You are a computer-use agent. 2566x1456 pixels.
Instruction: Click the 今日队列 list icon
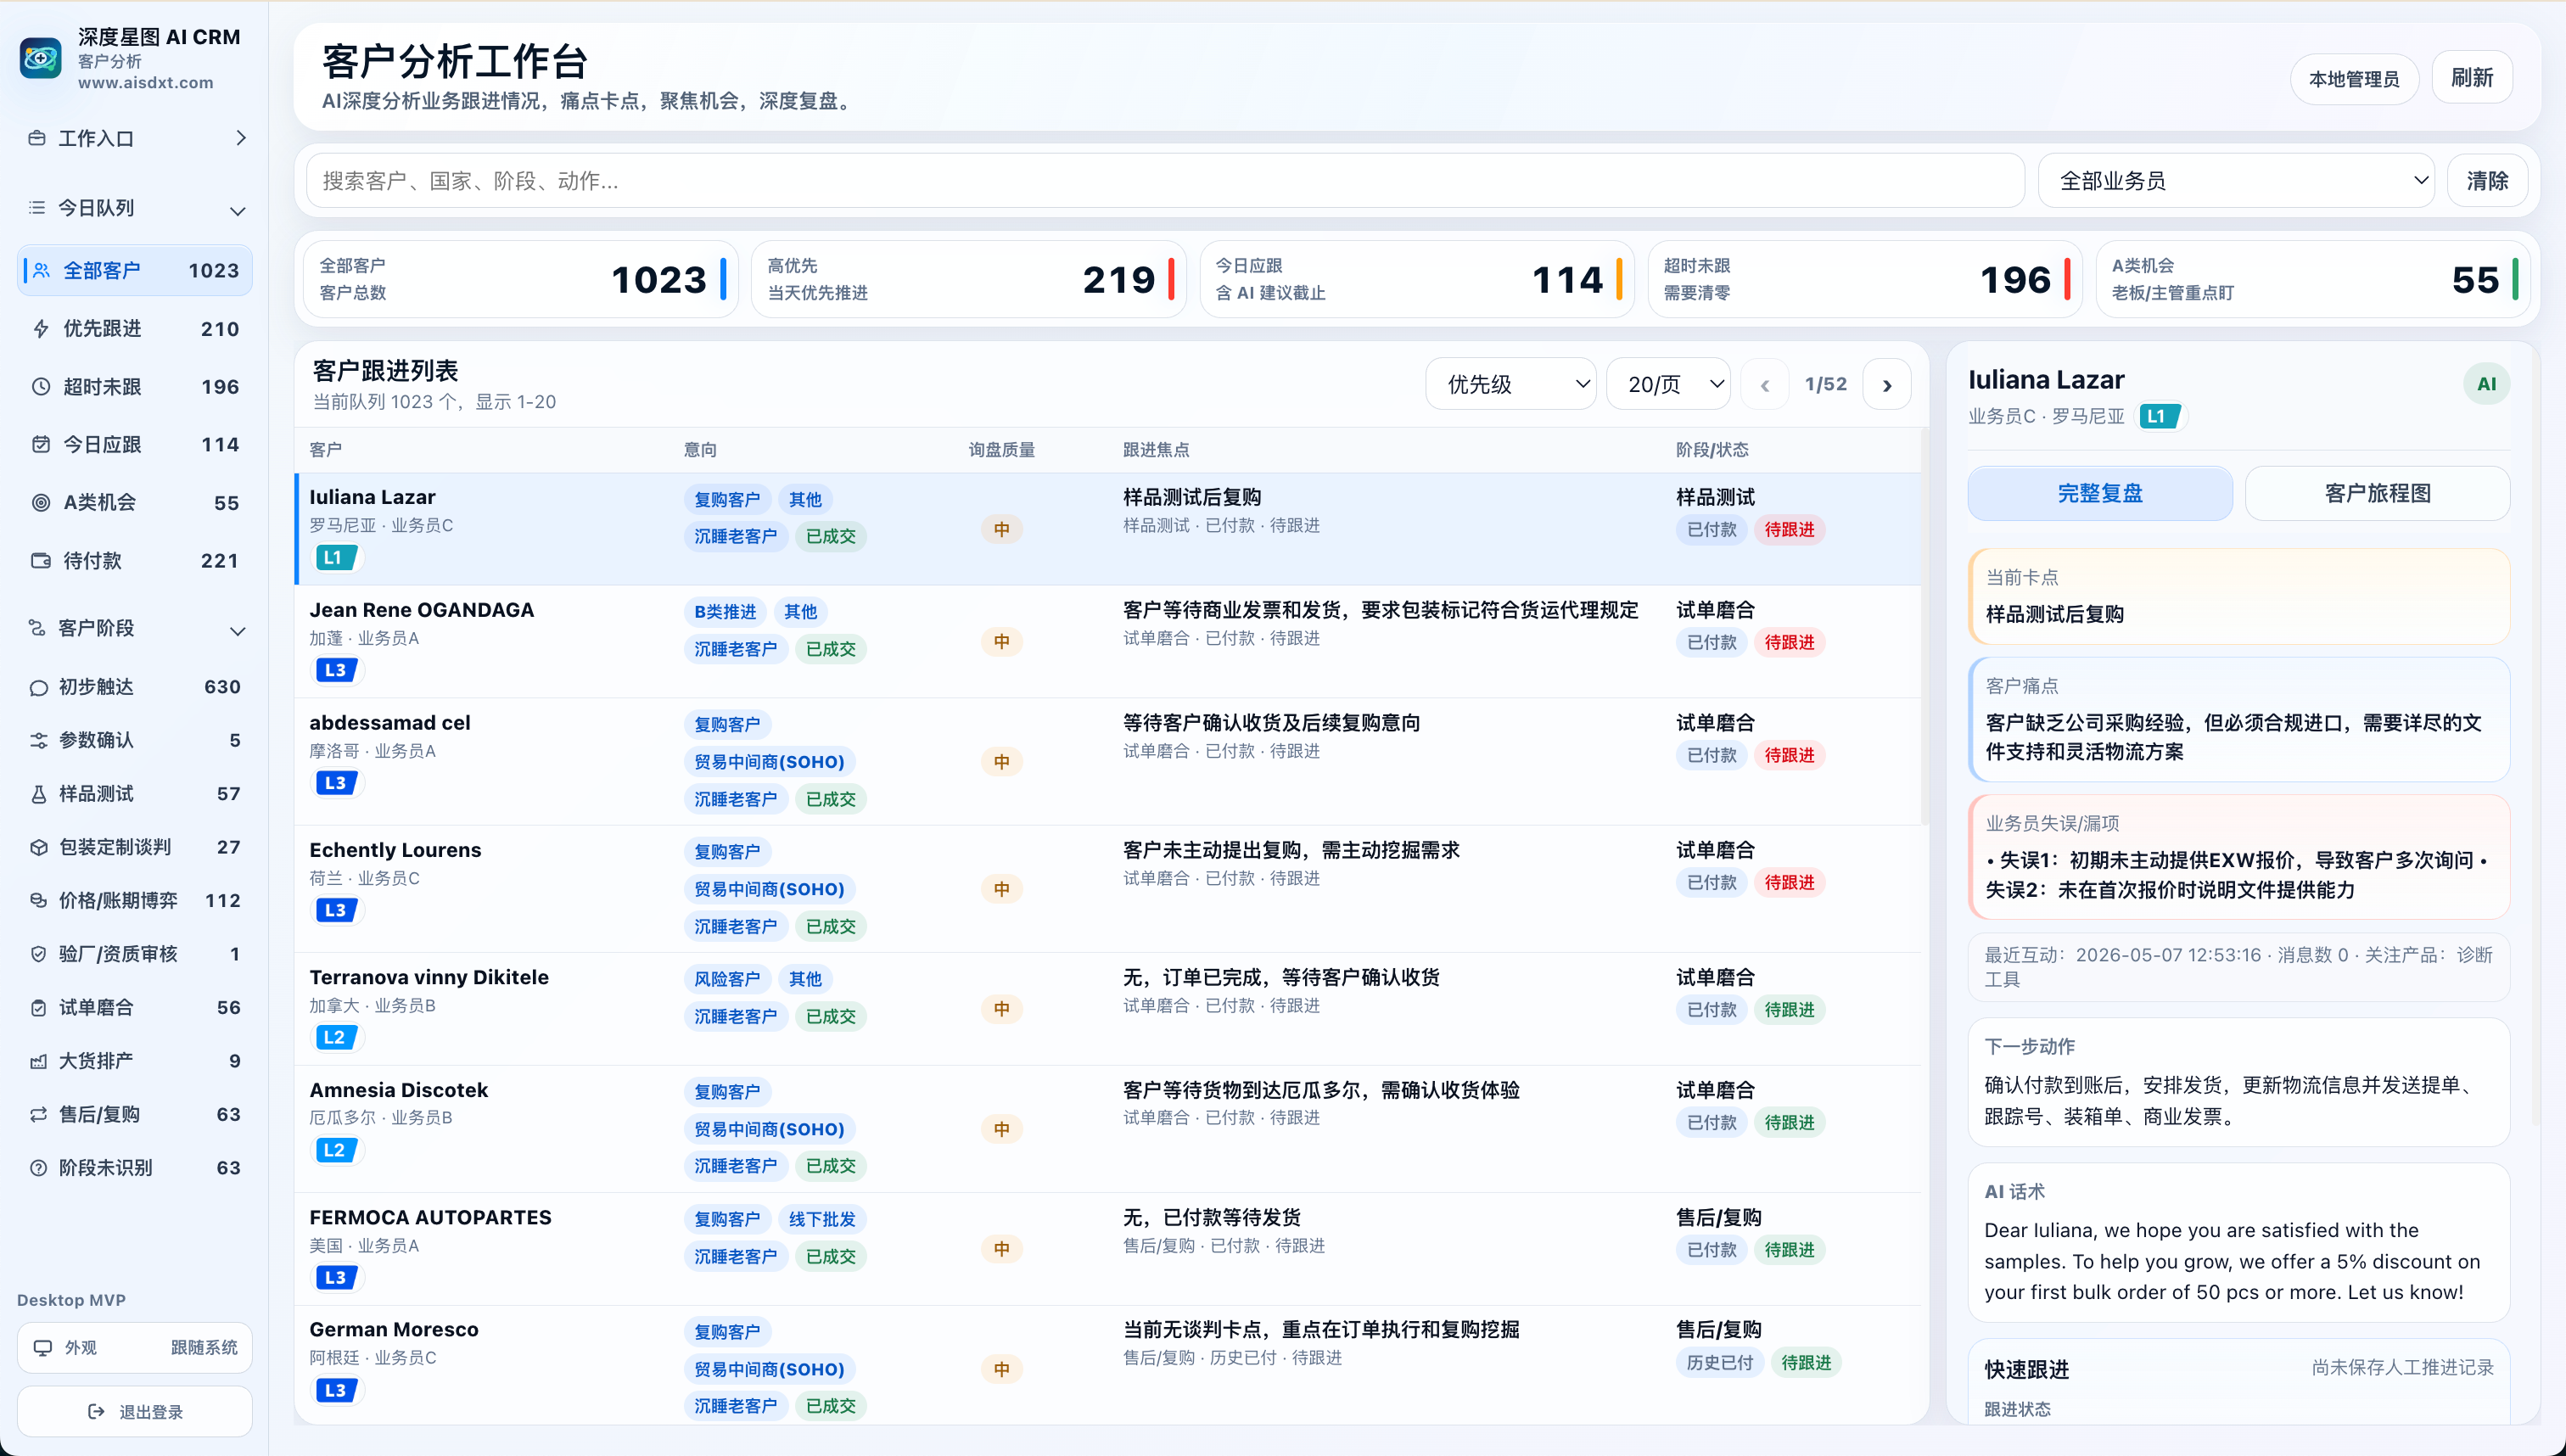click(37, 208)
